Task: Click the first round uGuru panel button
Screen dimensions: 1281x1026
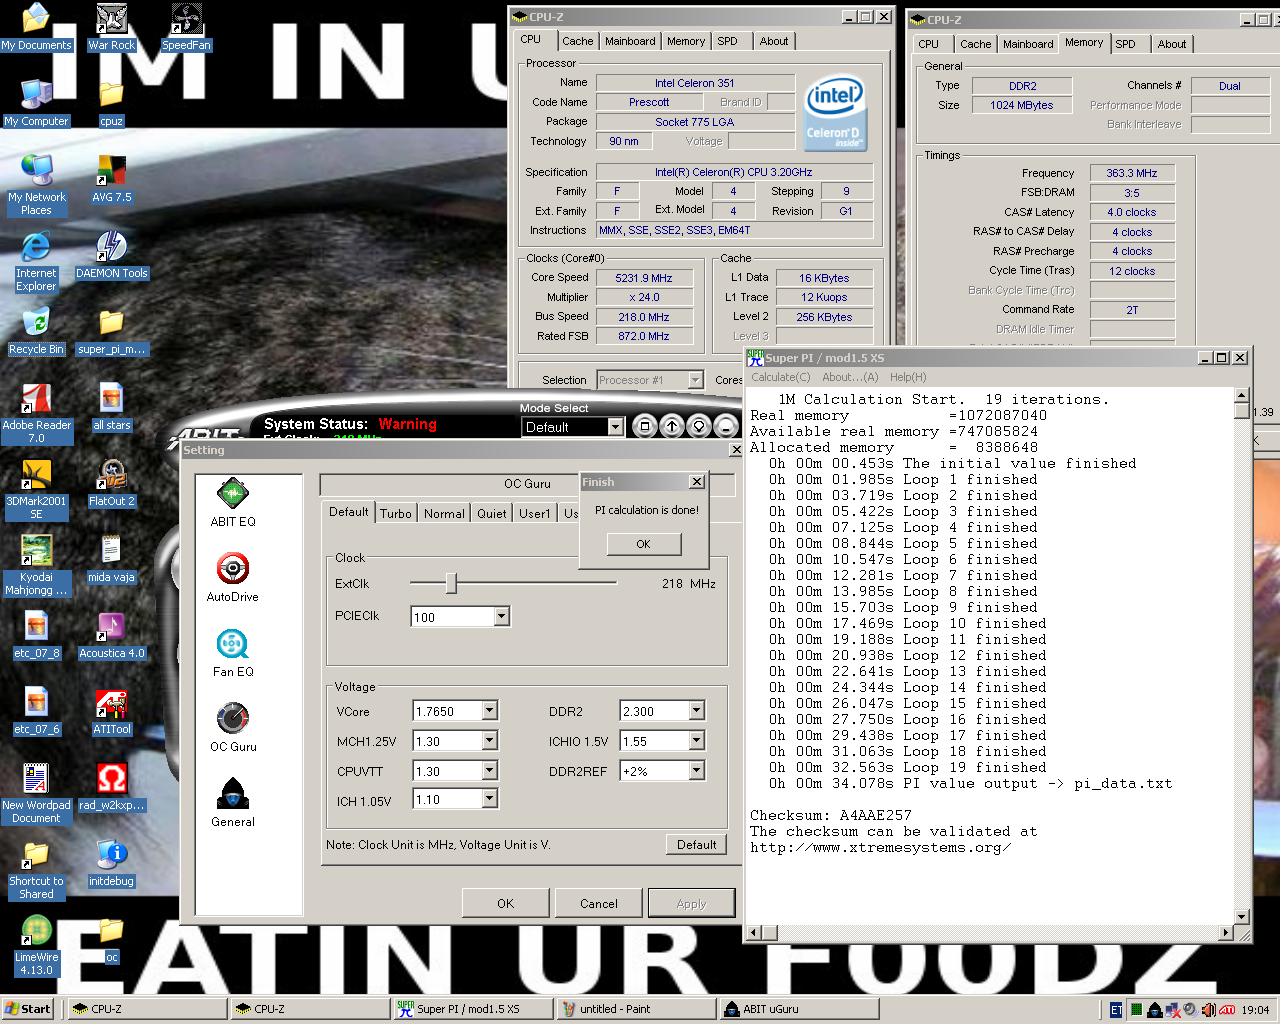Action: pyautogui.click(x=645, y=427)
